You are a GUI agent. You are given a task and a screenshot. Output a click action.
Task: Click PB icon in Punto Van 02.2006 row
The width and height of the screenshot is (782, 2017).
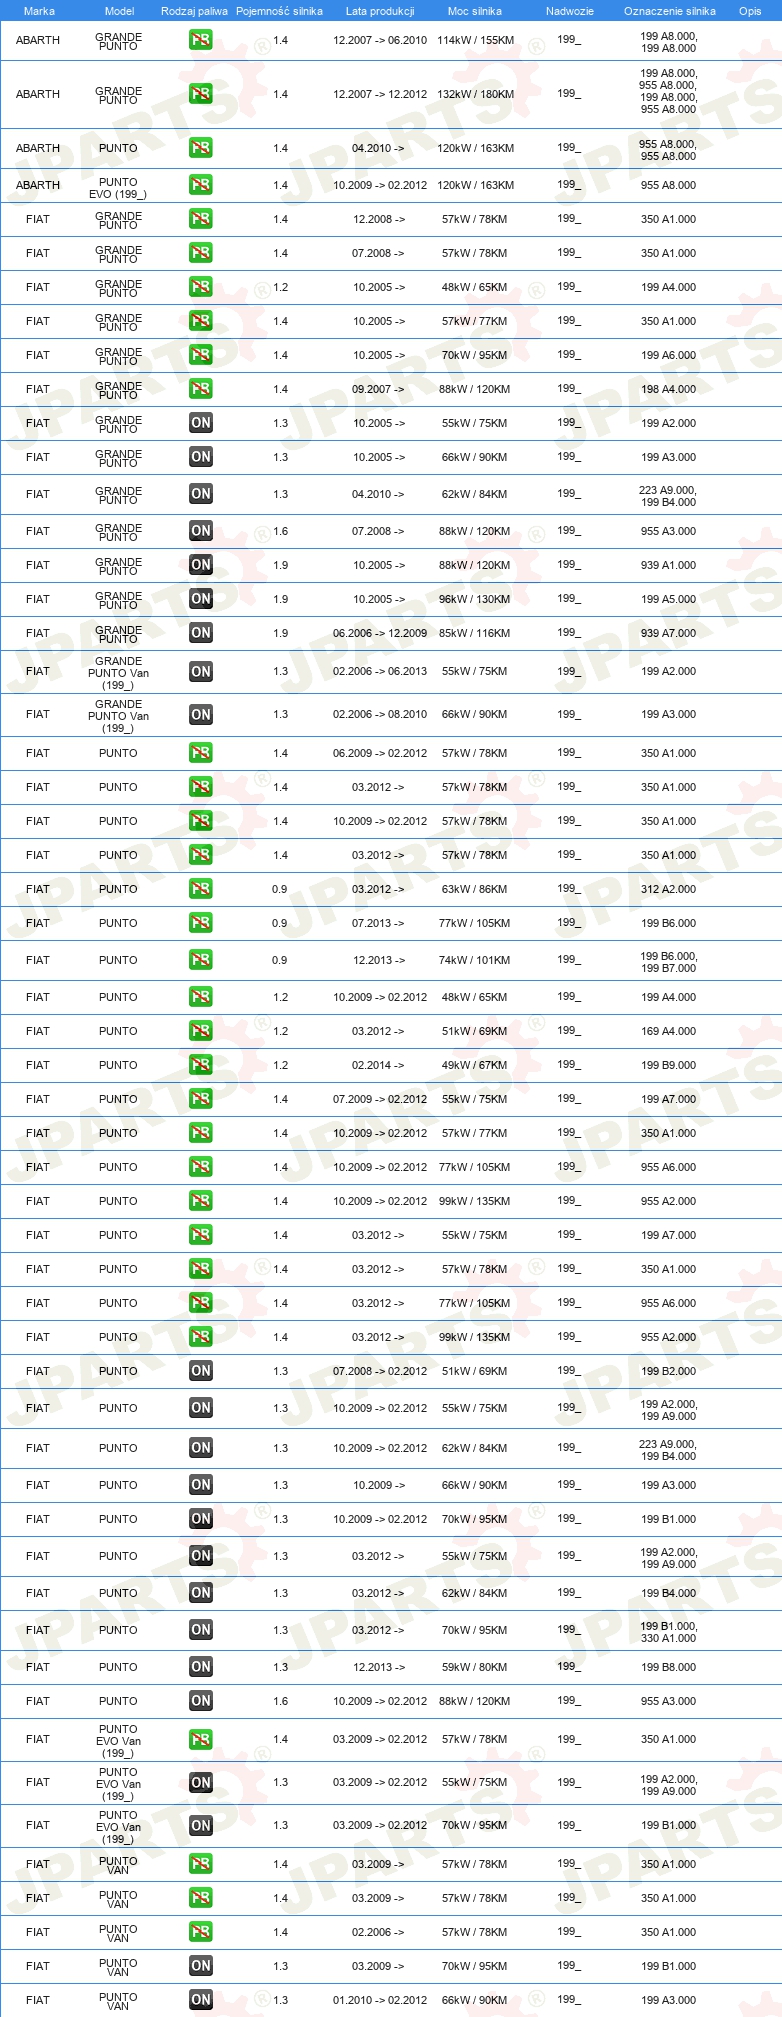point(201,1932)
